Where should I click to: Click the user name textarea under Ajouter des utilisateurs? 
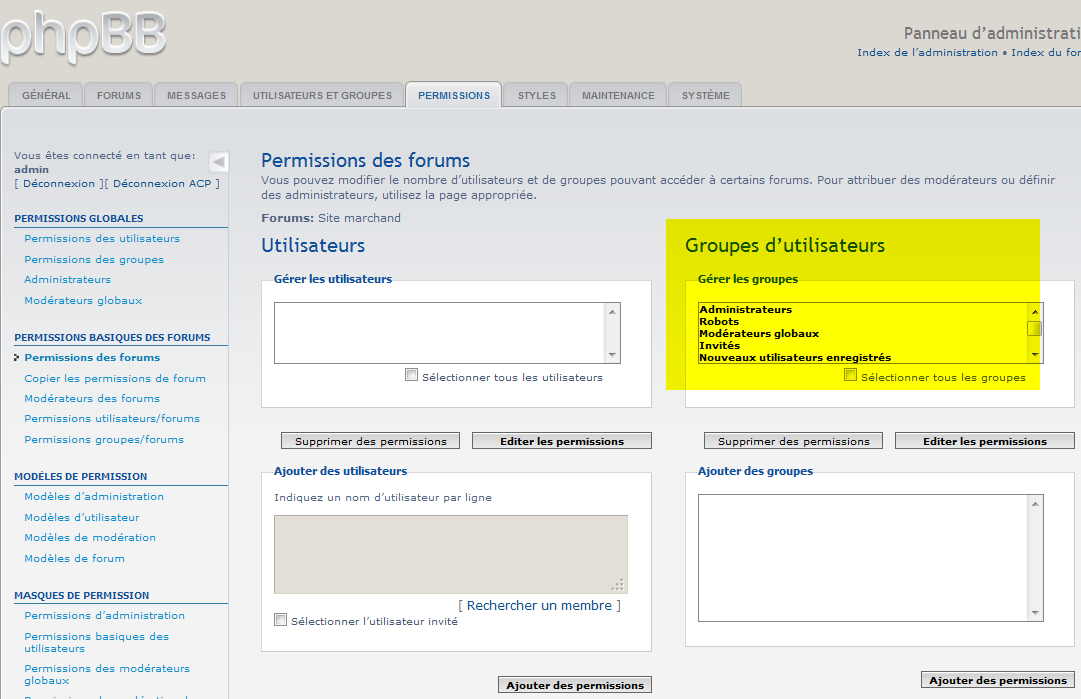coord(451,554)
